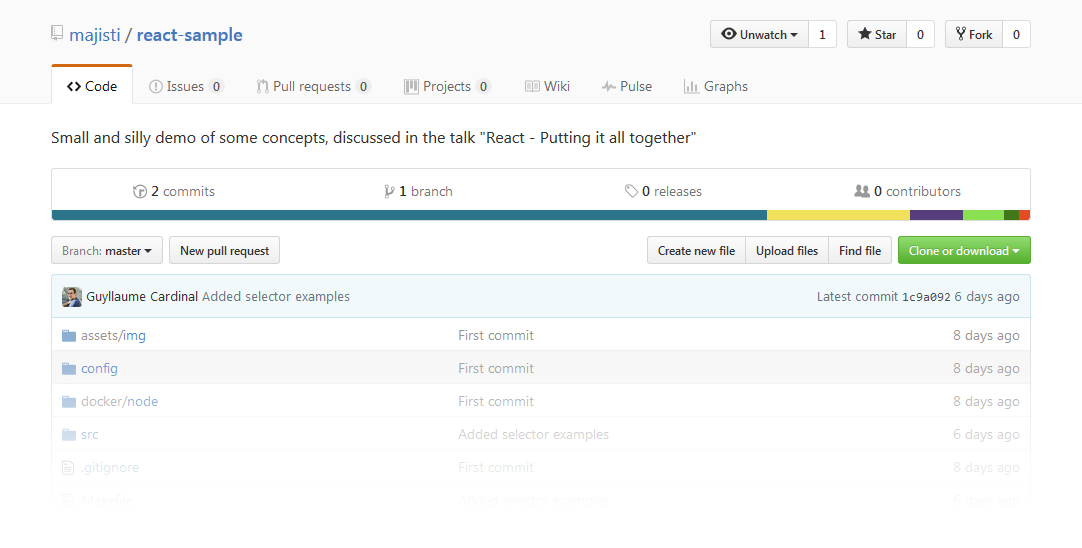Open the Wiki tab

click(x=547, y=86)
